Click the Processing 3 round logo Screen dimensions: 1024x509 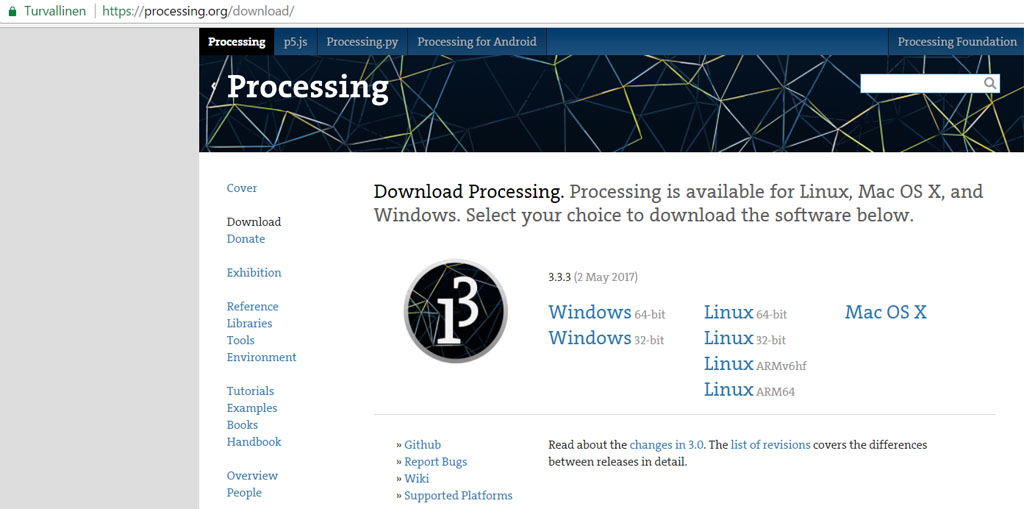tap(455, 311)
